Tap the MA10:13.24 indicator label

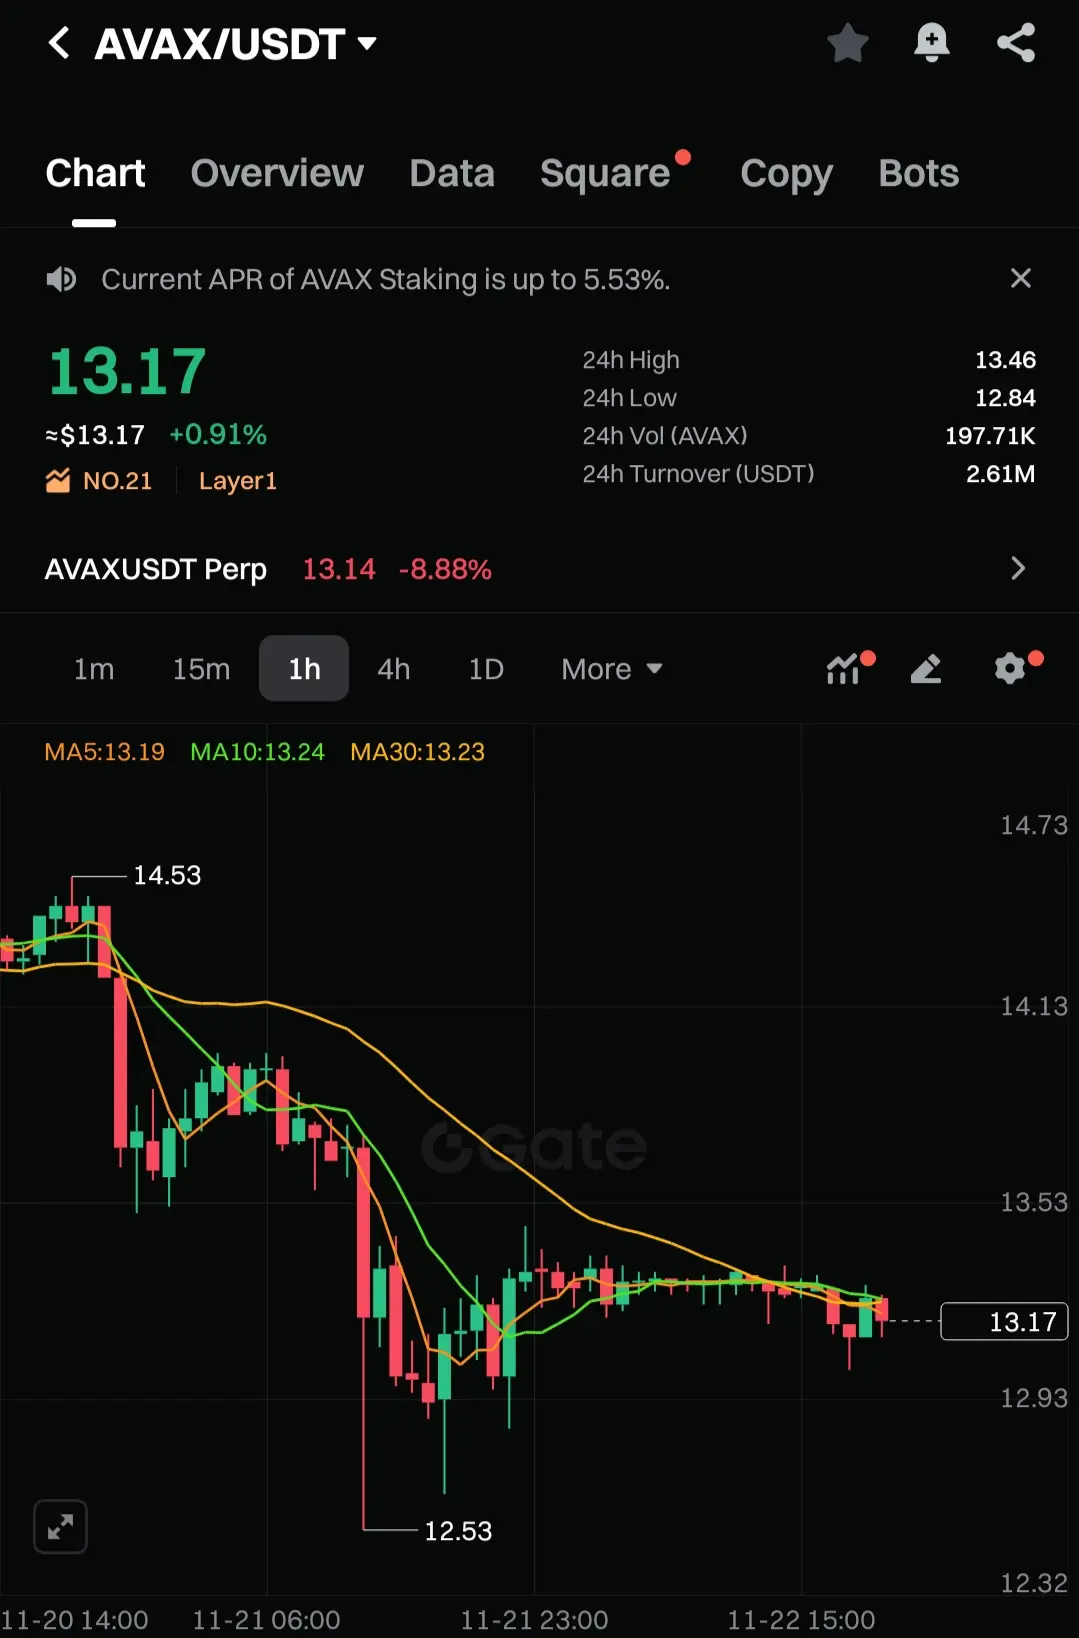[x=257, y=752]
